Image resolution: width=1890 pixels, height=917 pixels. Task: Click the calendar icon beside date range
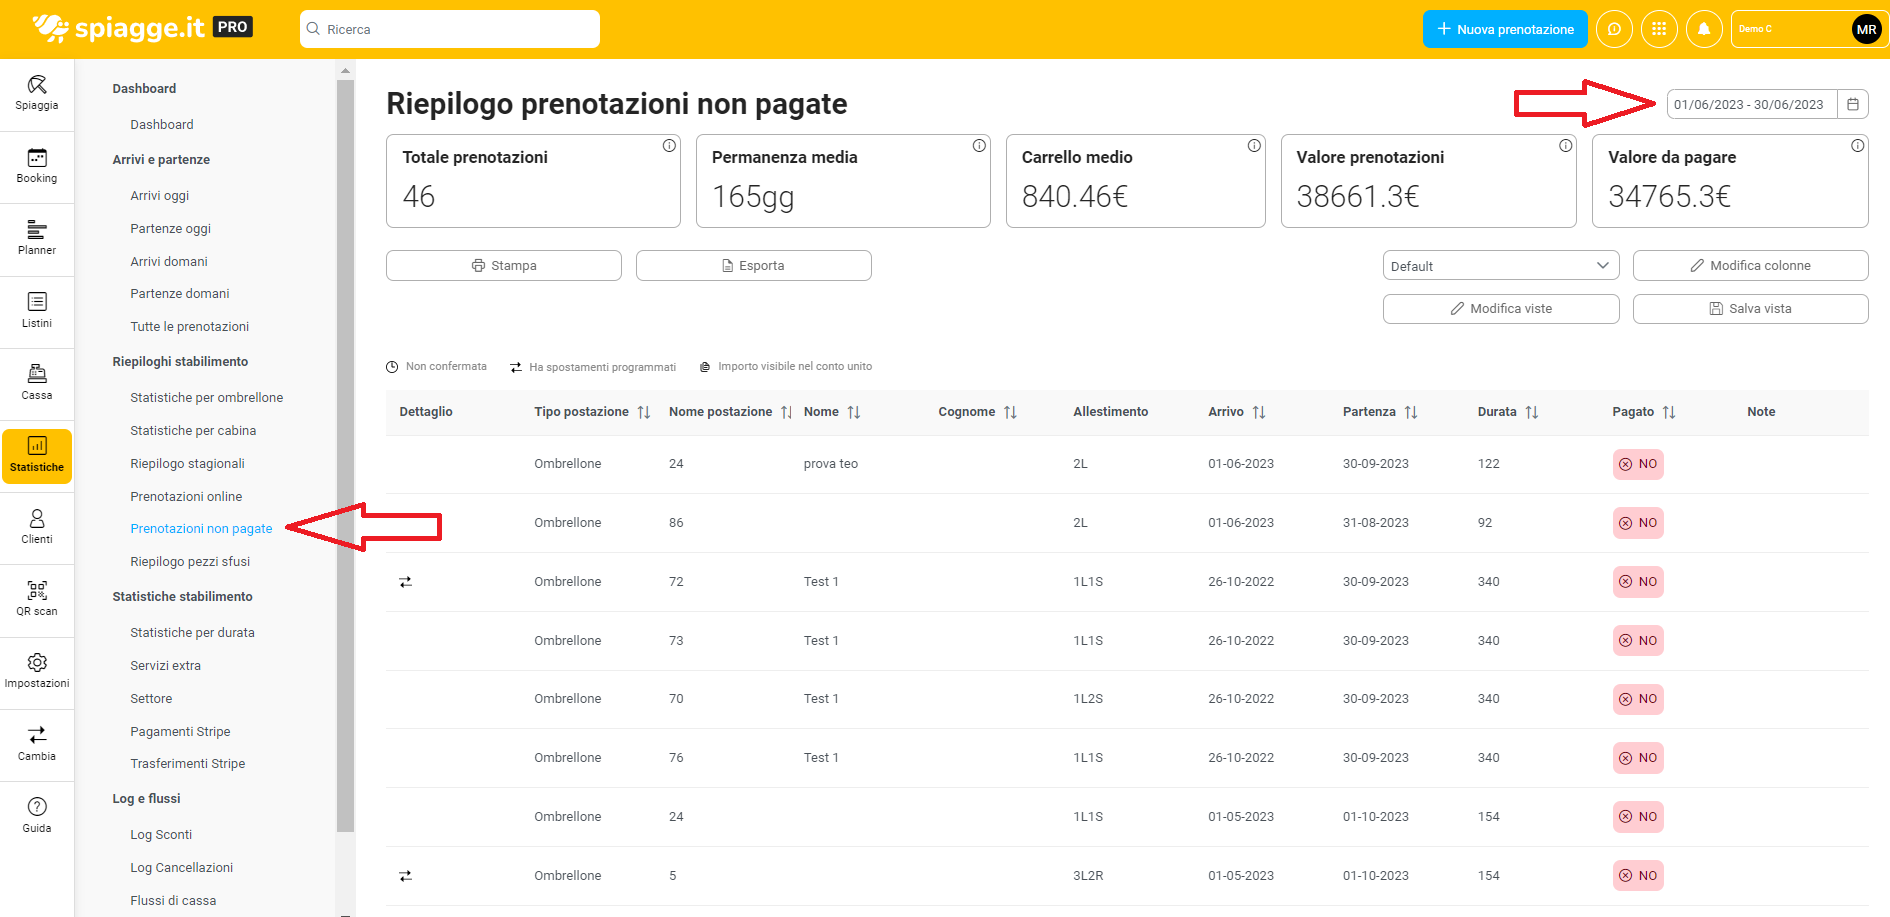(x=1853, y=104)
